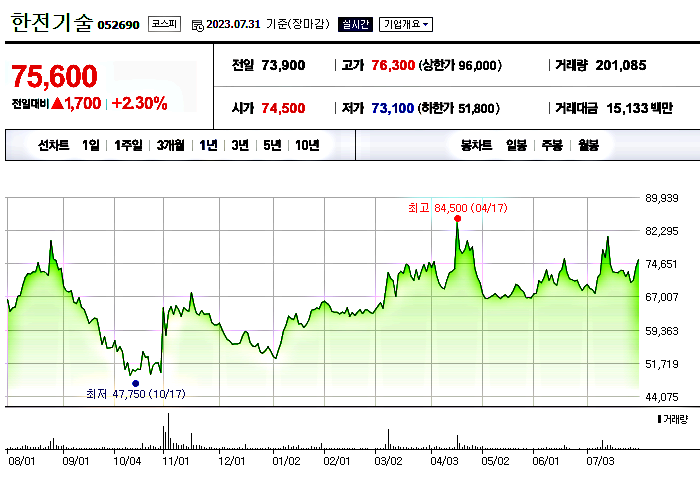Switch to 주봉 candle chart
700x484 pixels.
pos(552,145)
